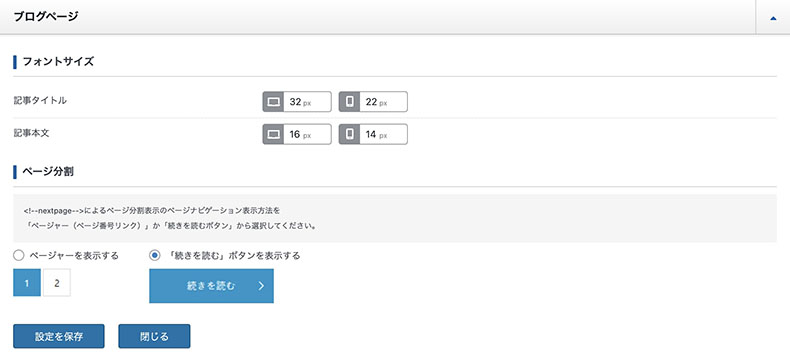
Task: Select 「続きを読む」ボタンを表示する radio button
Action: pyautogui.click(x=155, y=256)
